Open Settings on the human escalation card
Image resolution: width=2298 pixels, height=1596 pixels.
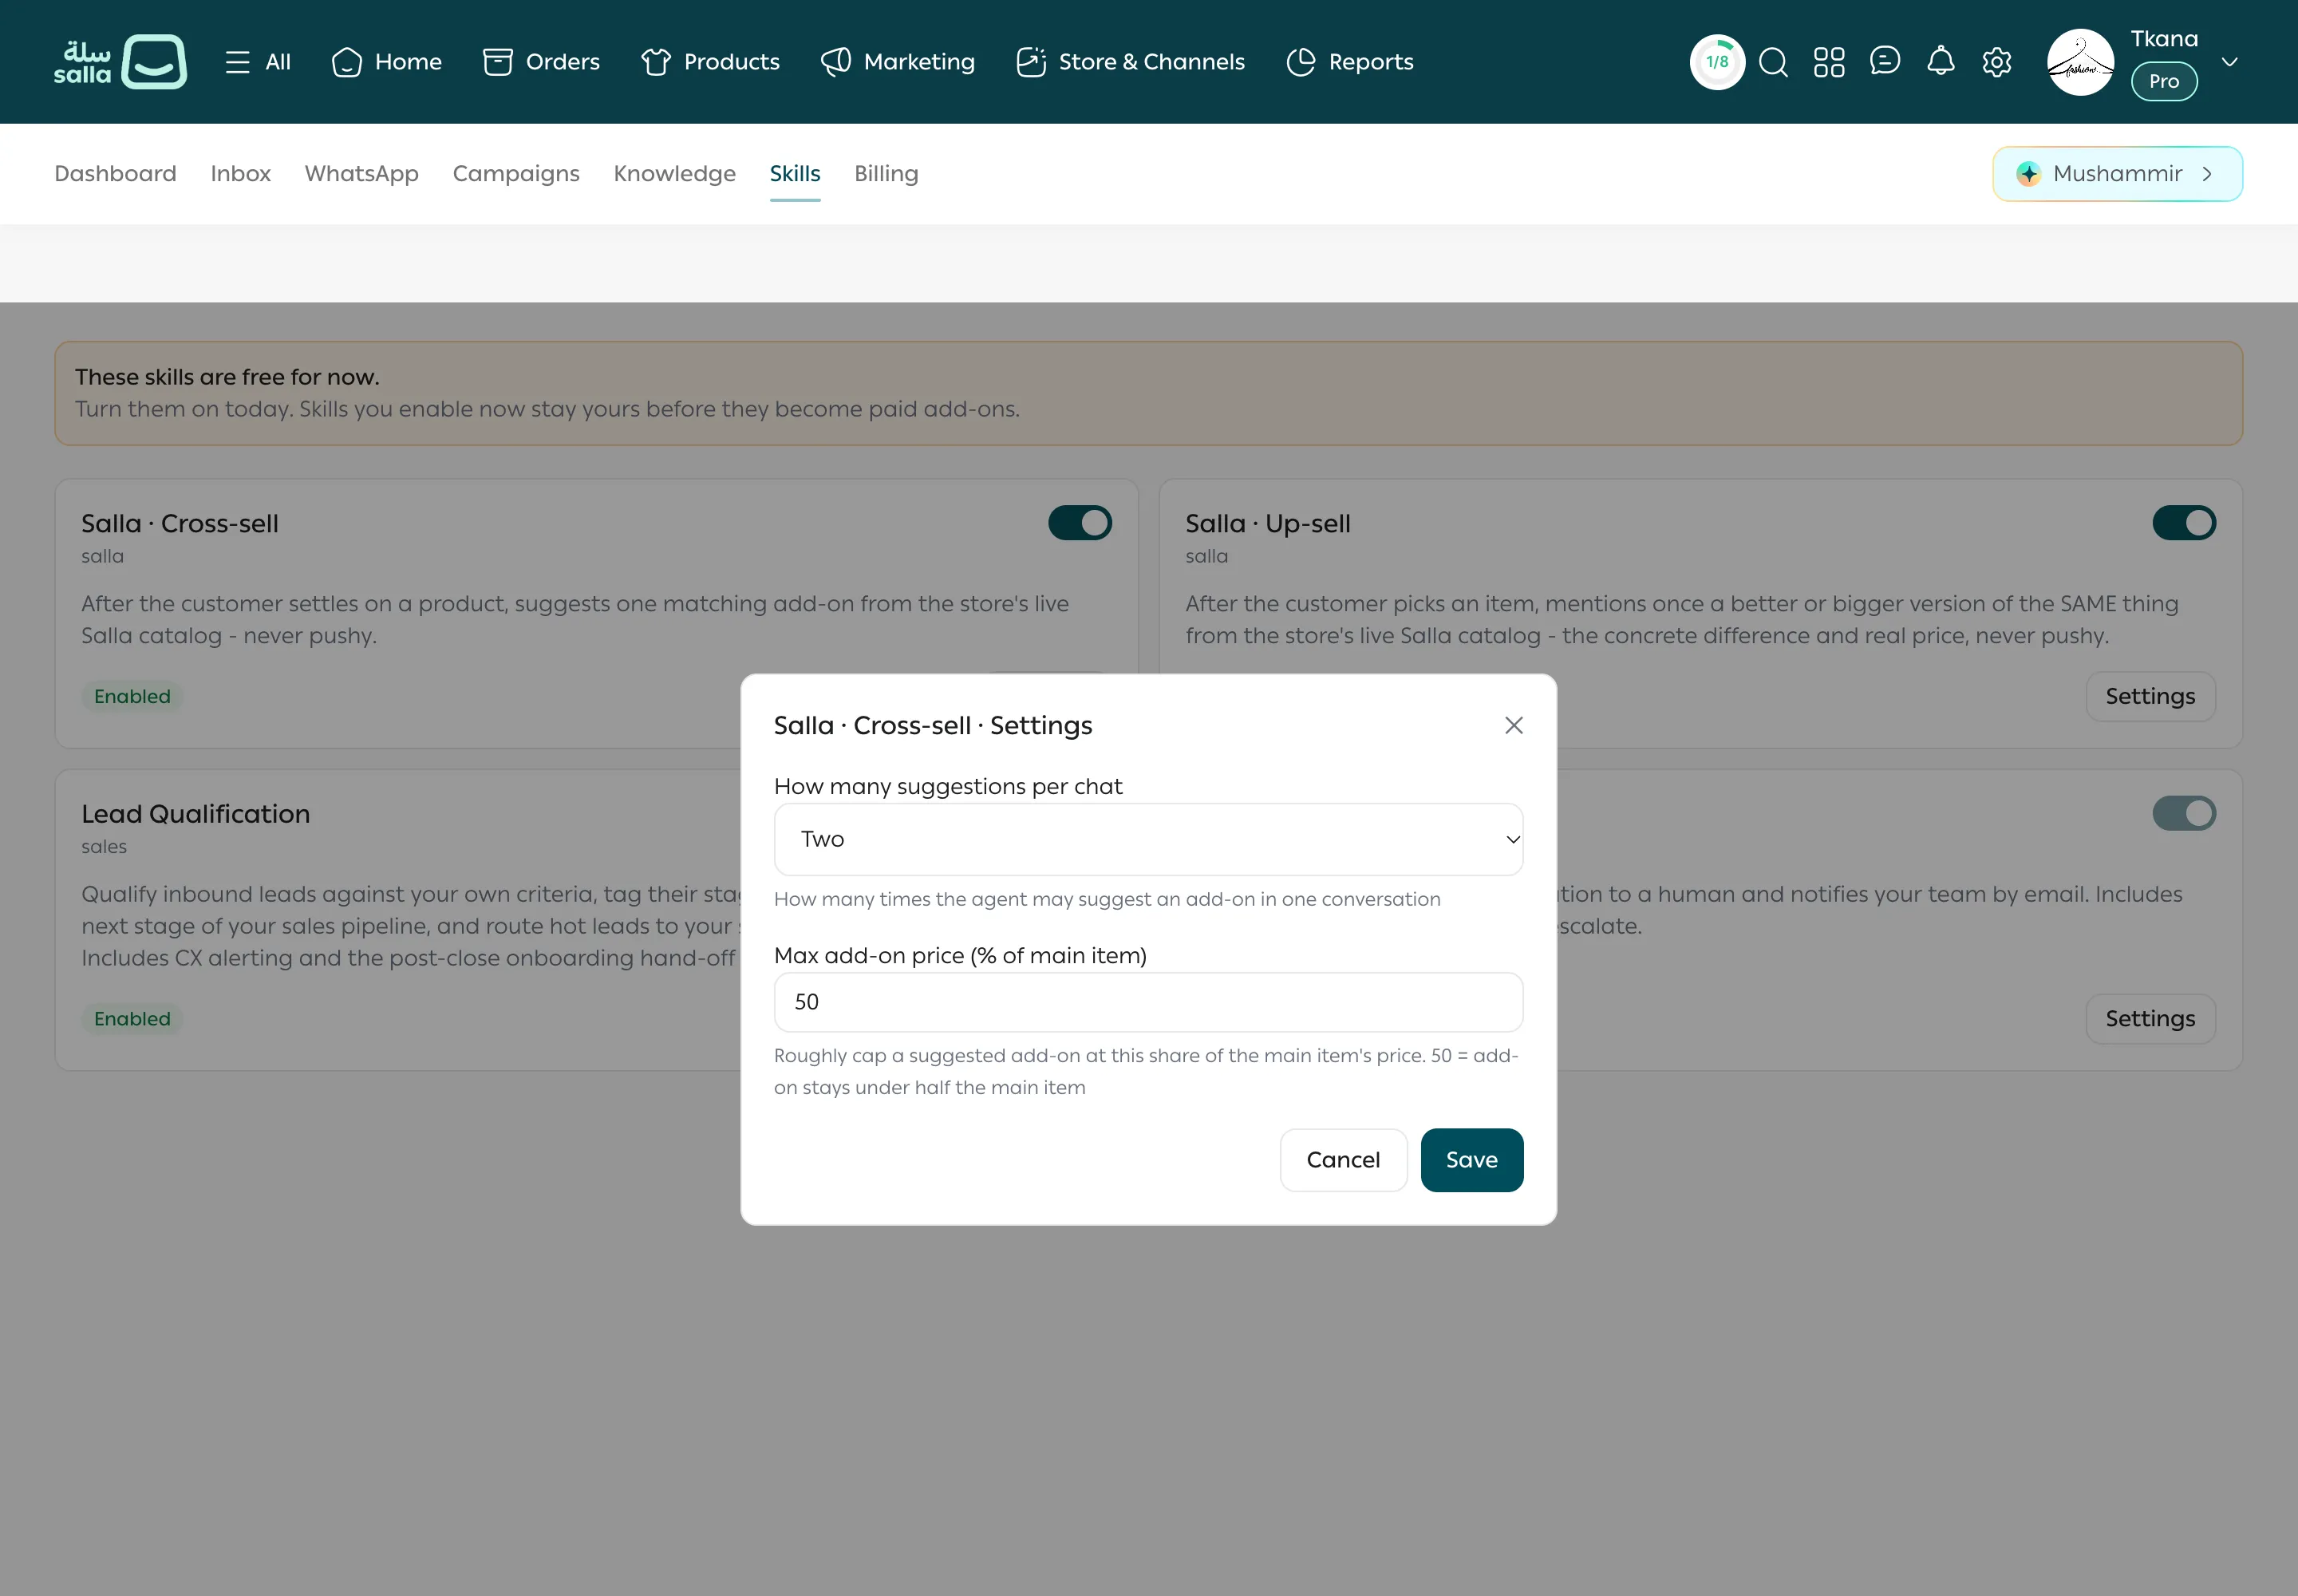point(2150,1018)
